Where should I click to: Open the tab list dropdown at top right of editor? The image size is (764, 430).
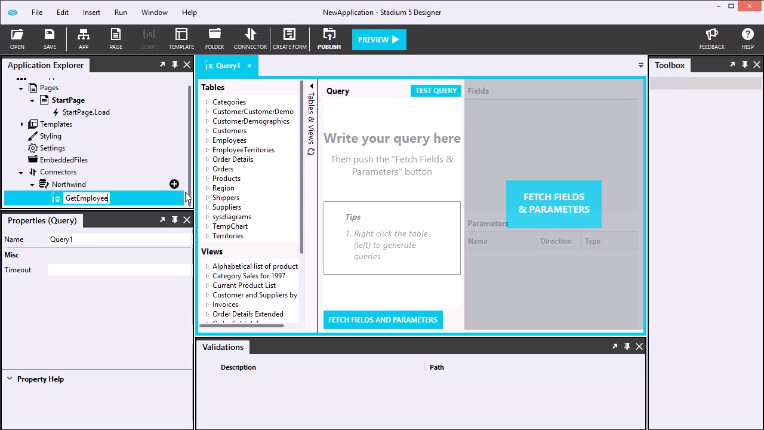point(641,65)
